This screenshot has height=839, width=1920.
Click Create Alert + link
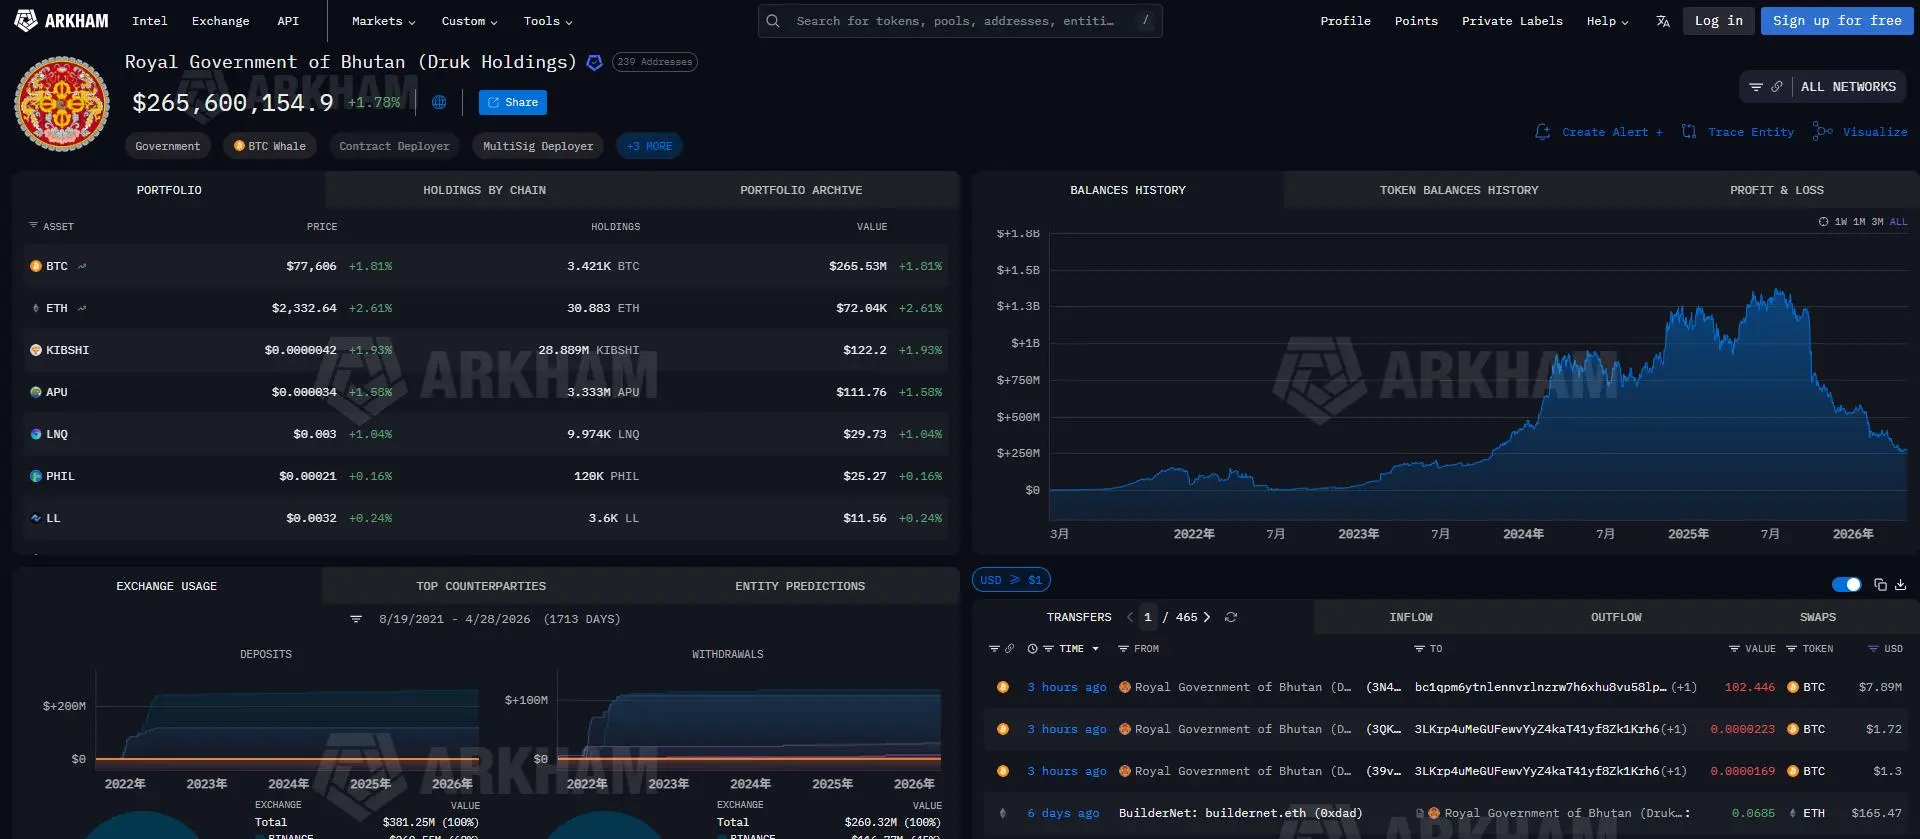click(x=1599, y=132)
